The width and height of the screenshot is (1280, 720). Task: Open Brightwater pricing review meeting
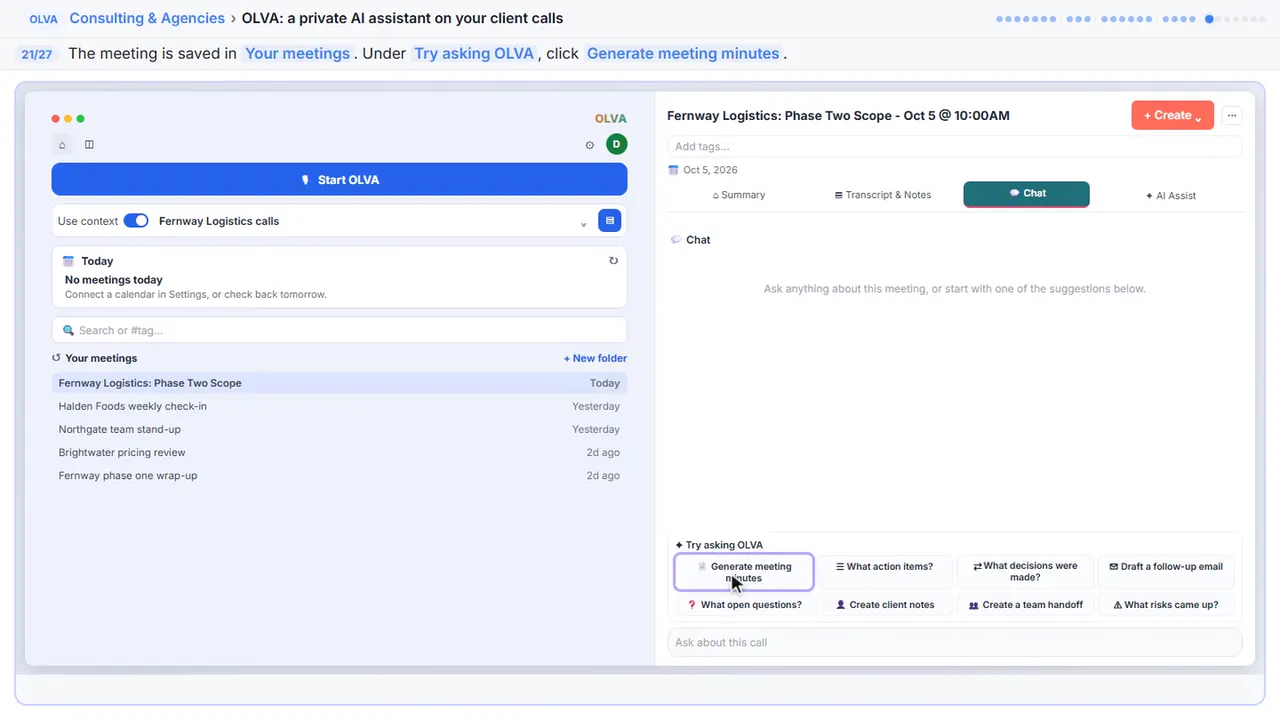click(339, 452)
